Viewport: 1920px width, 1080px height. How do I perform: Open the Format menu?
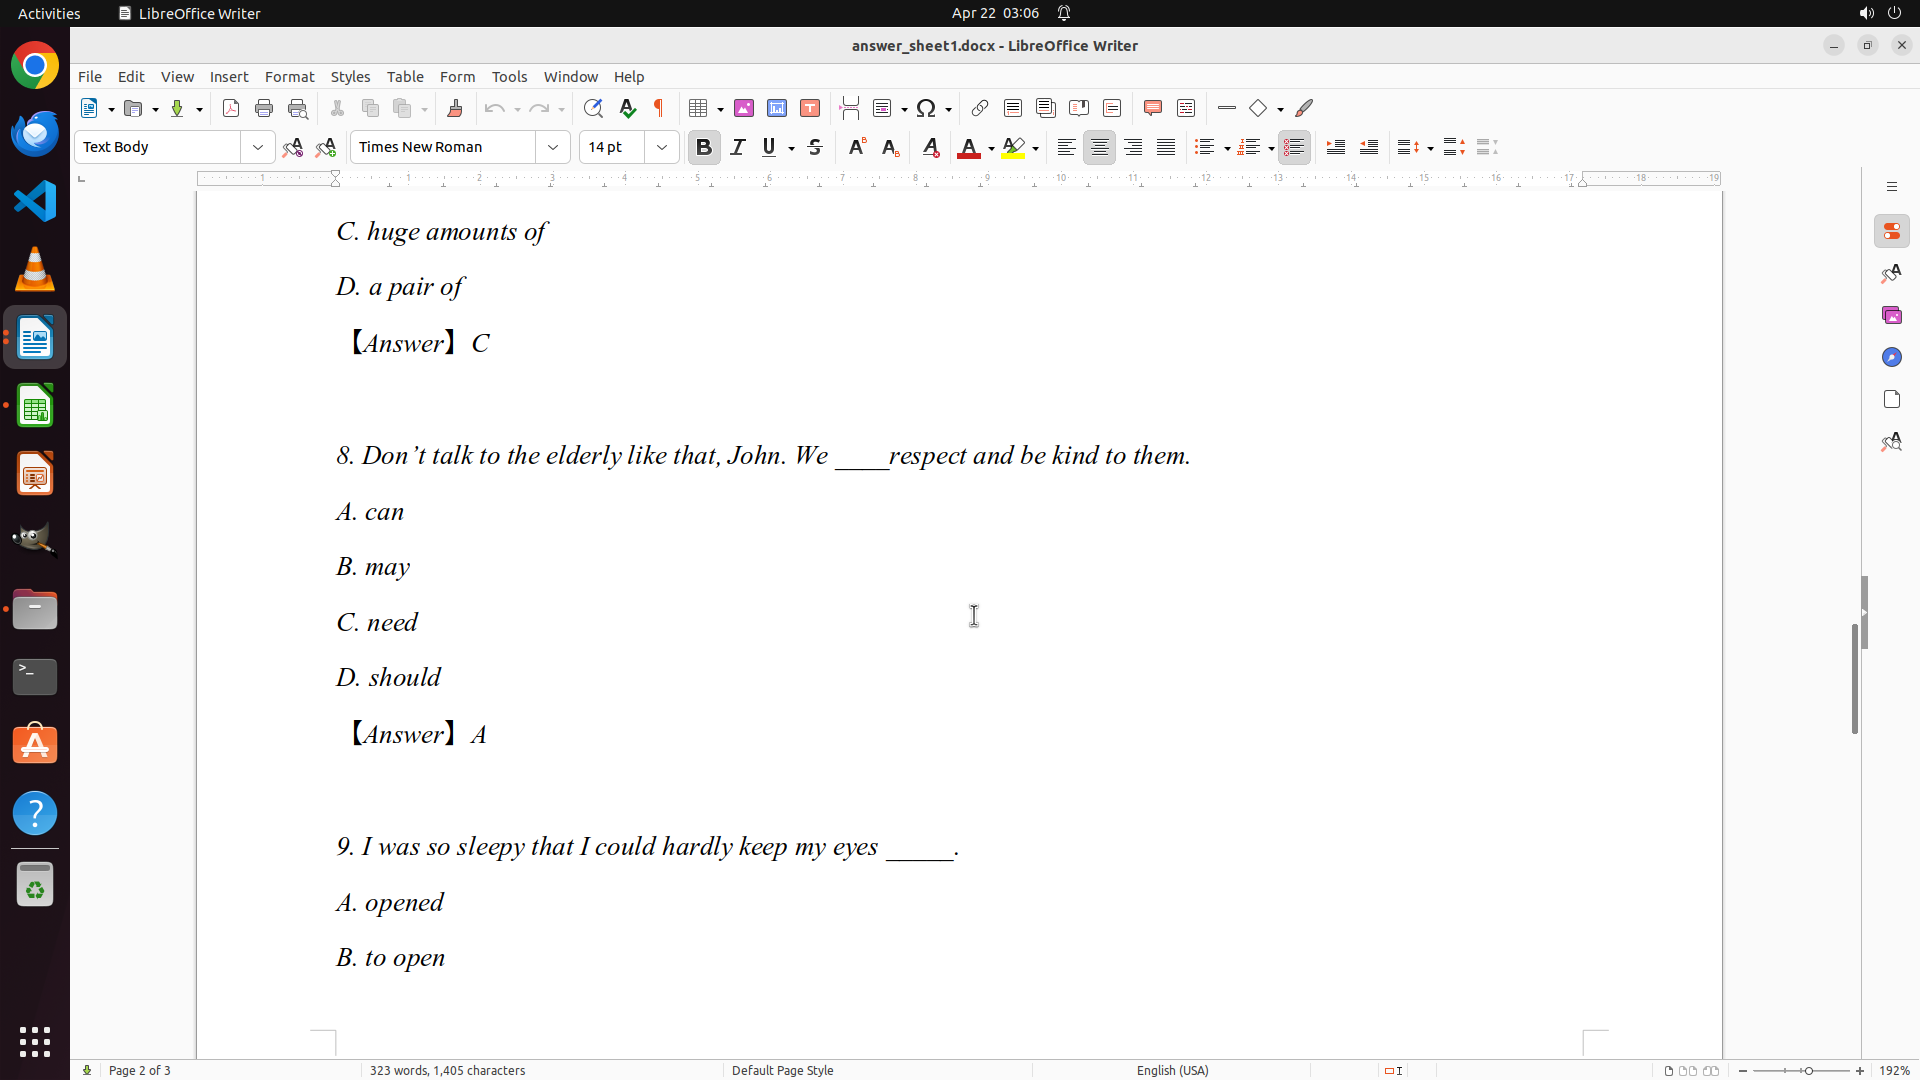pos(289,77)
